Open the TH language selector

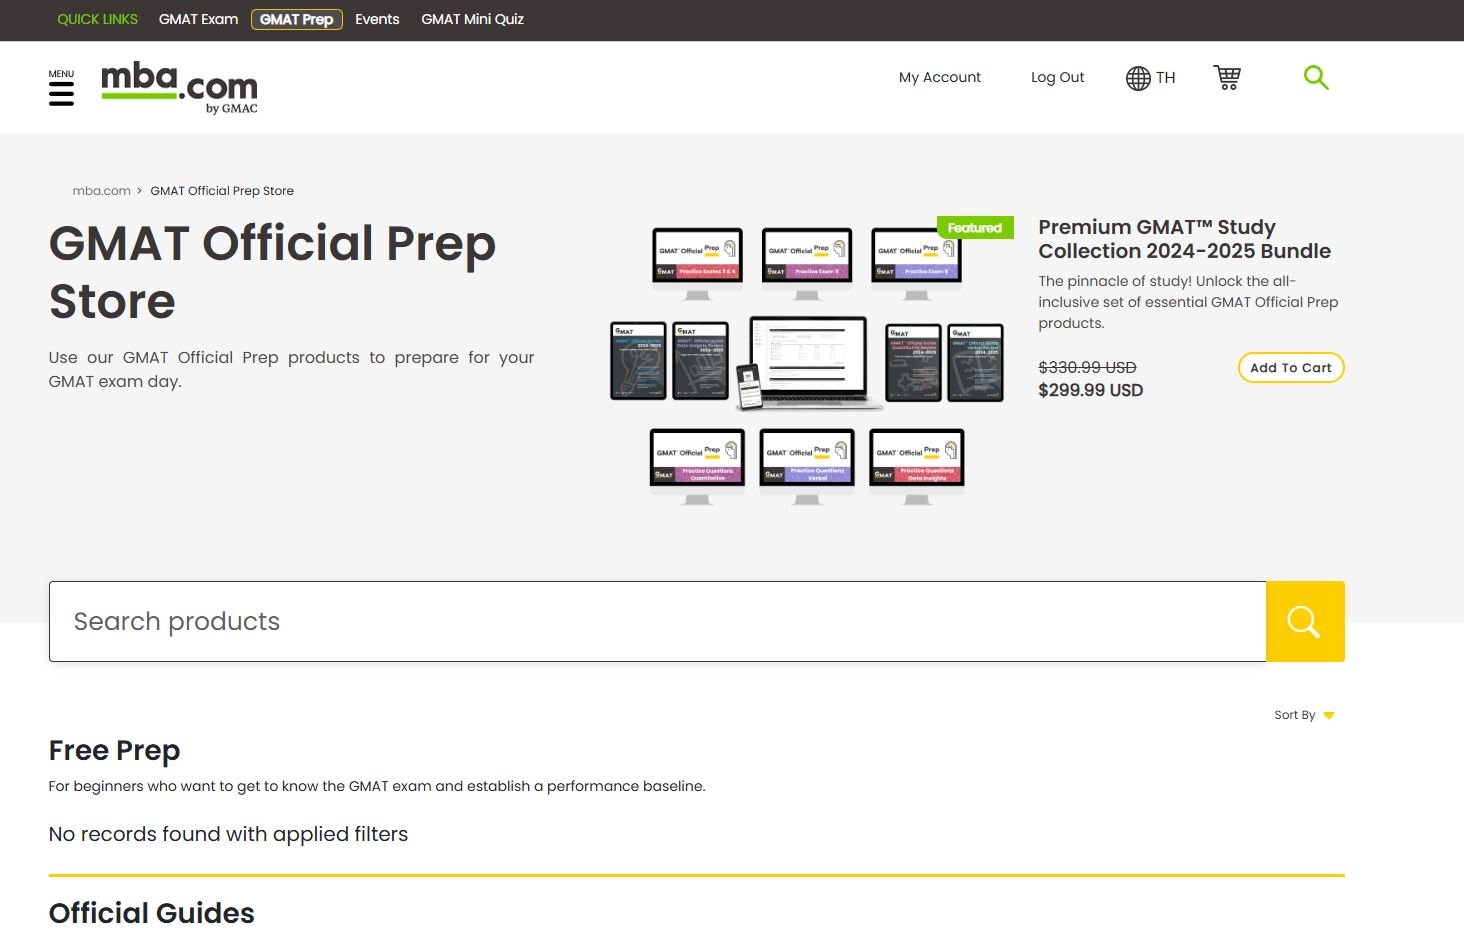point(1166,78)
